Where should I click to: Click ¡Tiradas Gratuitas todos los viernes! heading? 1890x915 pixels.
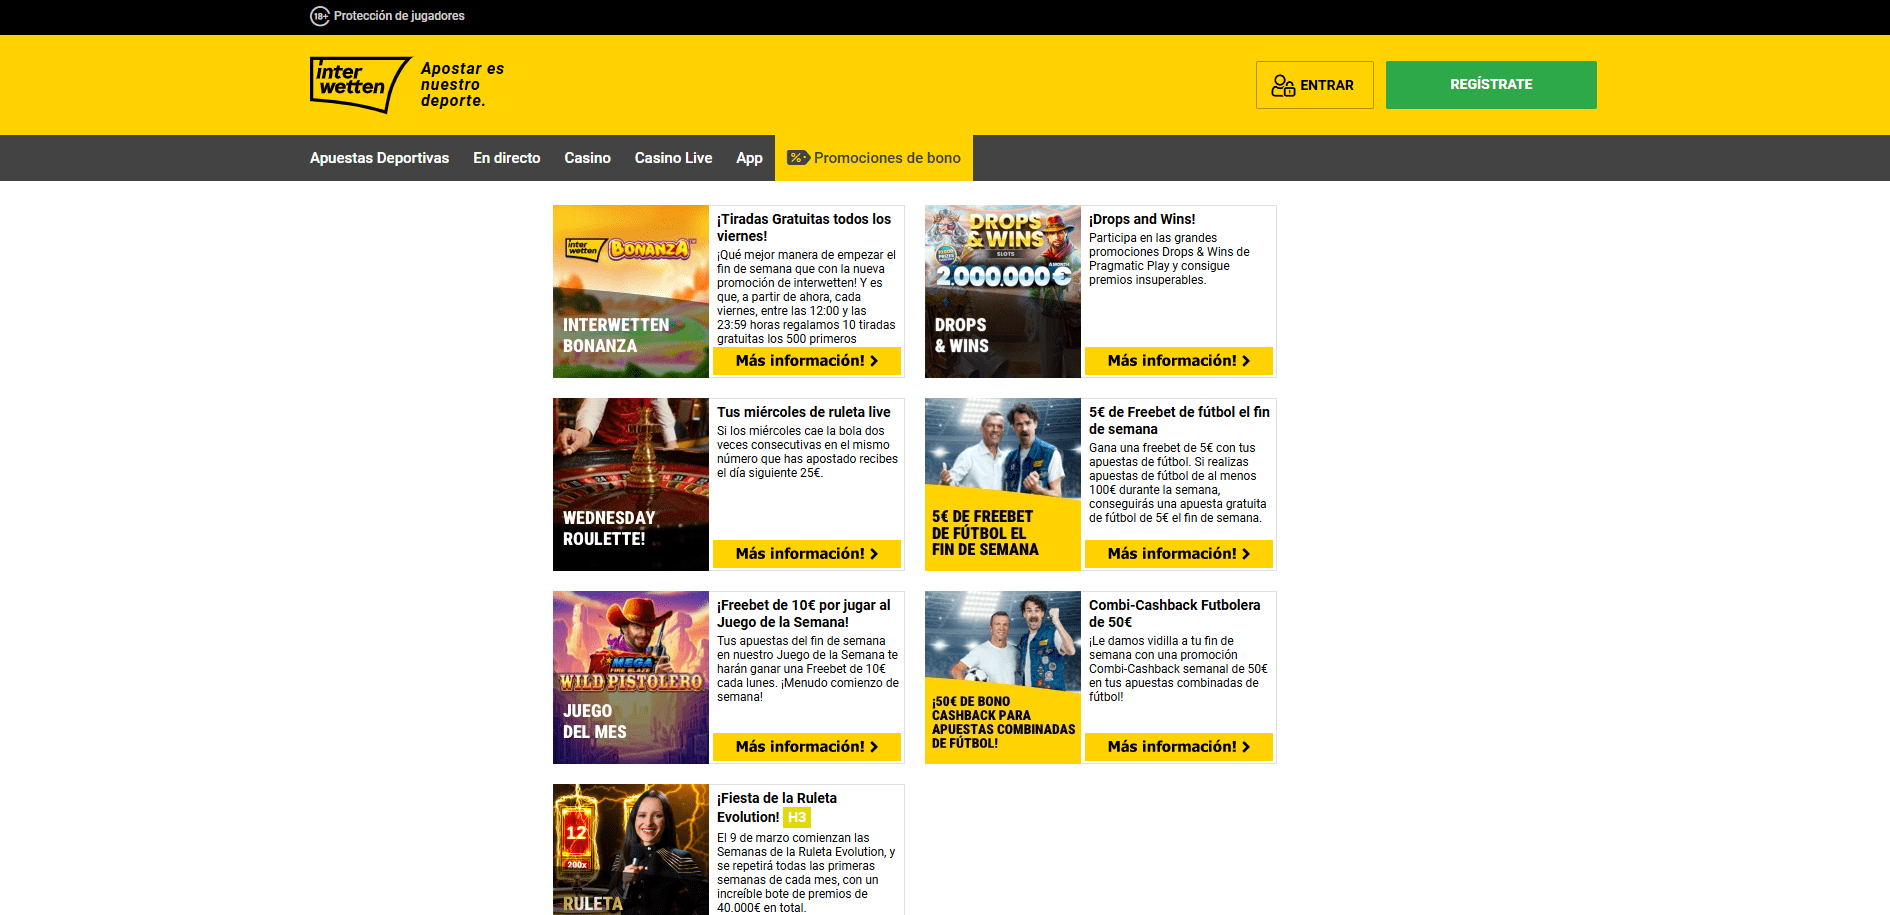point(804,227)
